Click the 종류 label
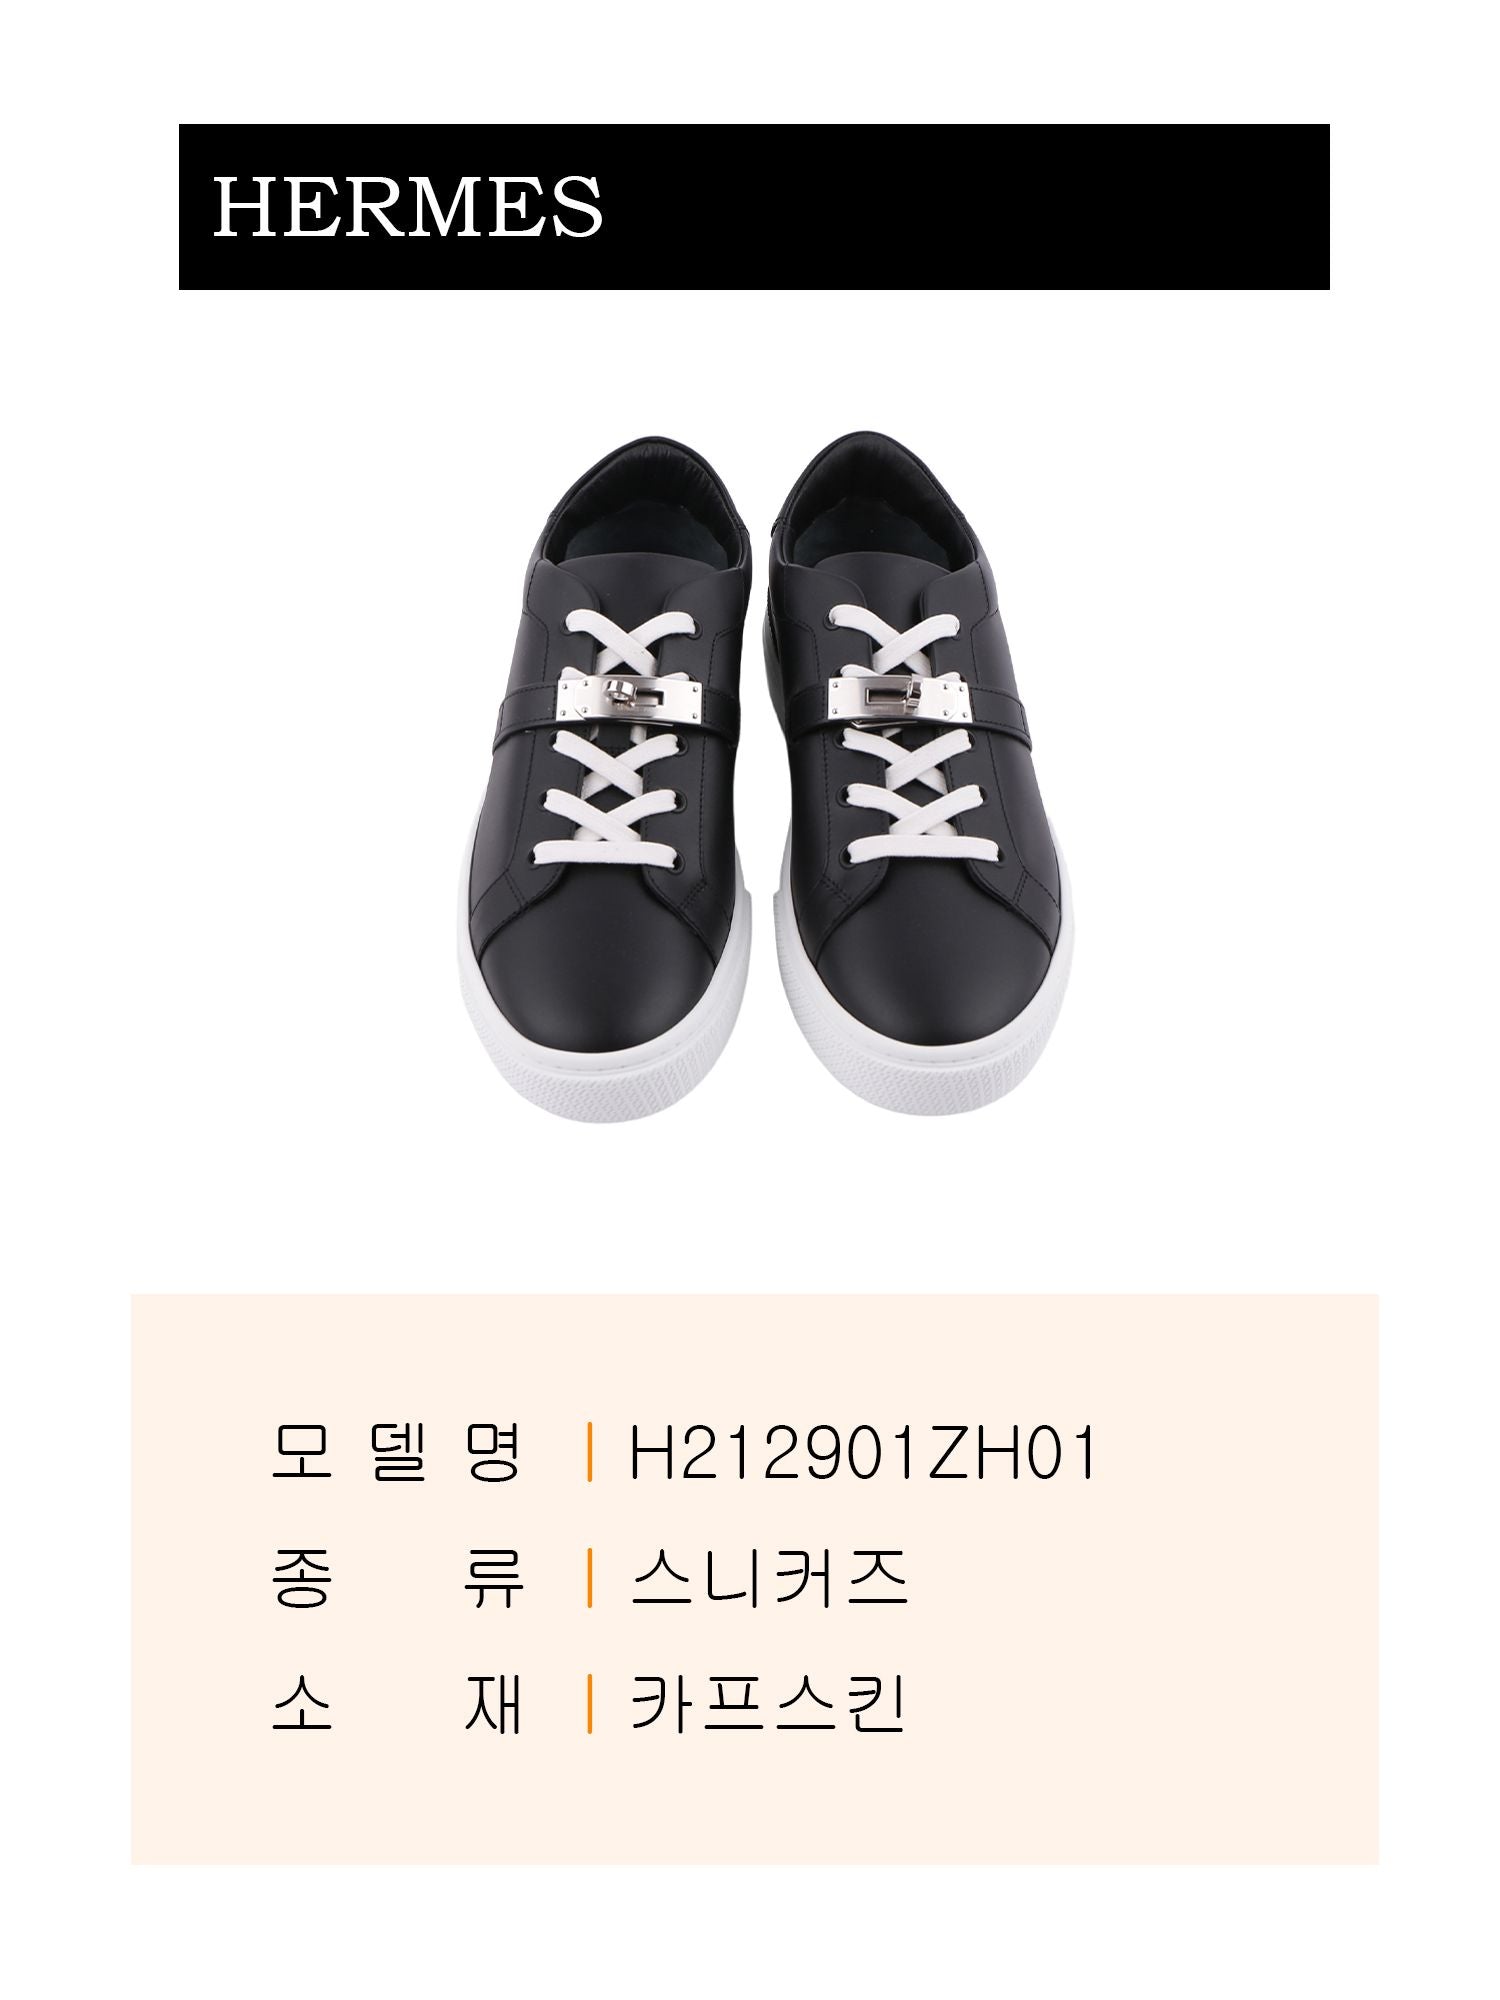This screenshot has height=2000, width=1500. pos(397,1578)
